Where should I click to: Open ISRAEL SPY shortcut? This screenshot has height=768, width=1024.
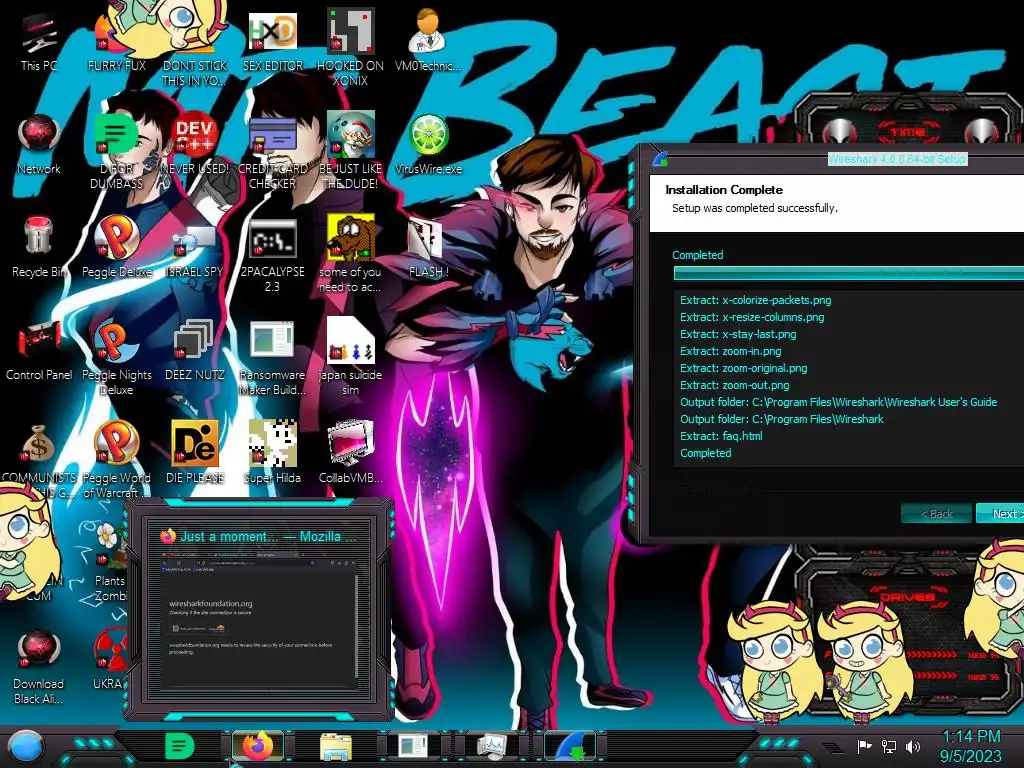coord(195,248)
